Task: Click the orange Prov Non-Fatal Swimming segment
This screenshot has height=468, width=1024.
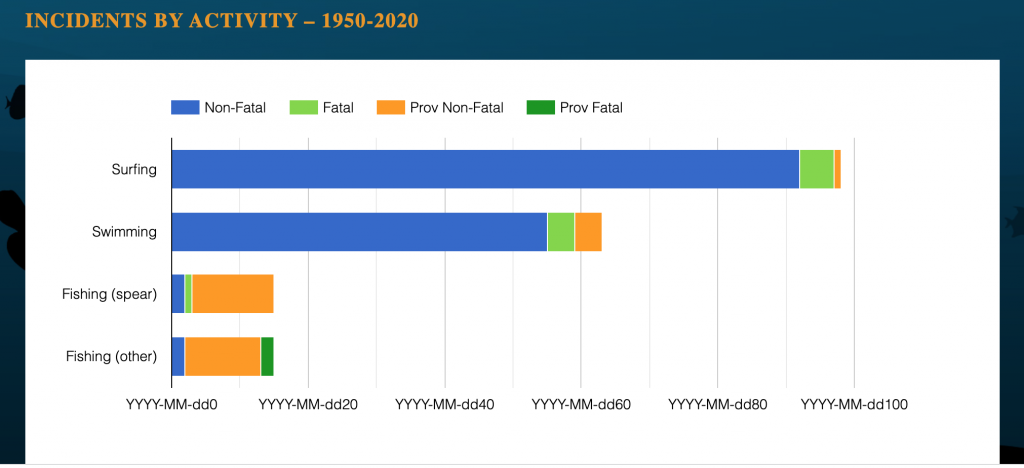Action: (x=588, y=232)
